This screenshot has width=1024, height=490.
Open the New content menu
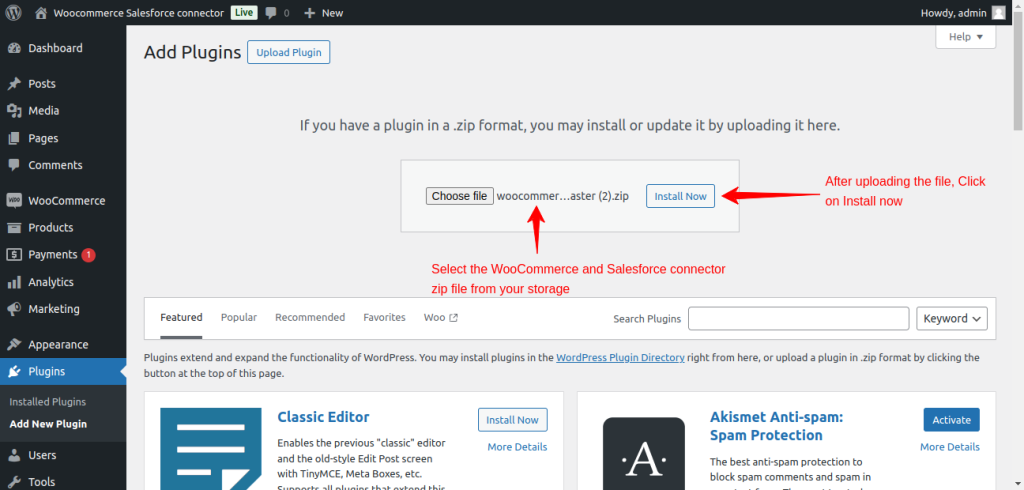pyautogui.click(x=323, y=13)
